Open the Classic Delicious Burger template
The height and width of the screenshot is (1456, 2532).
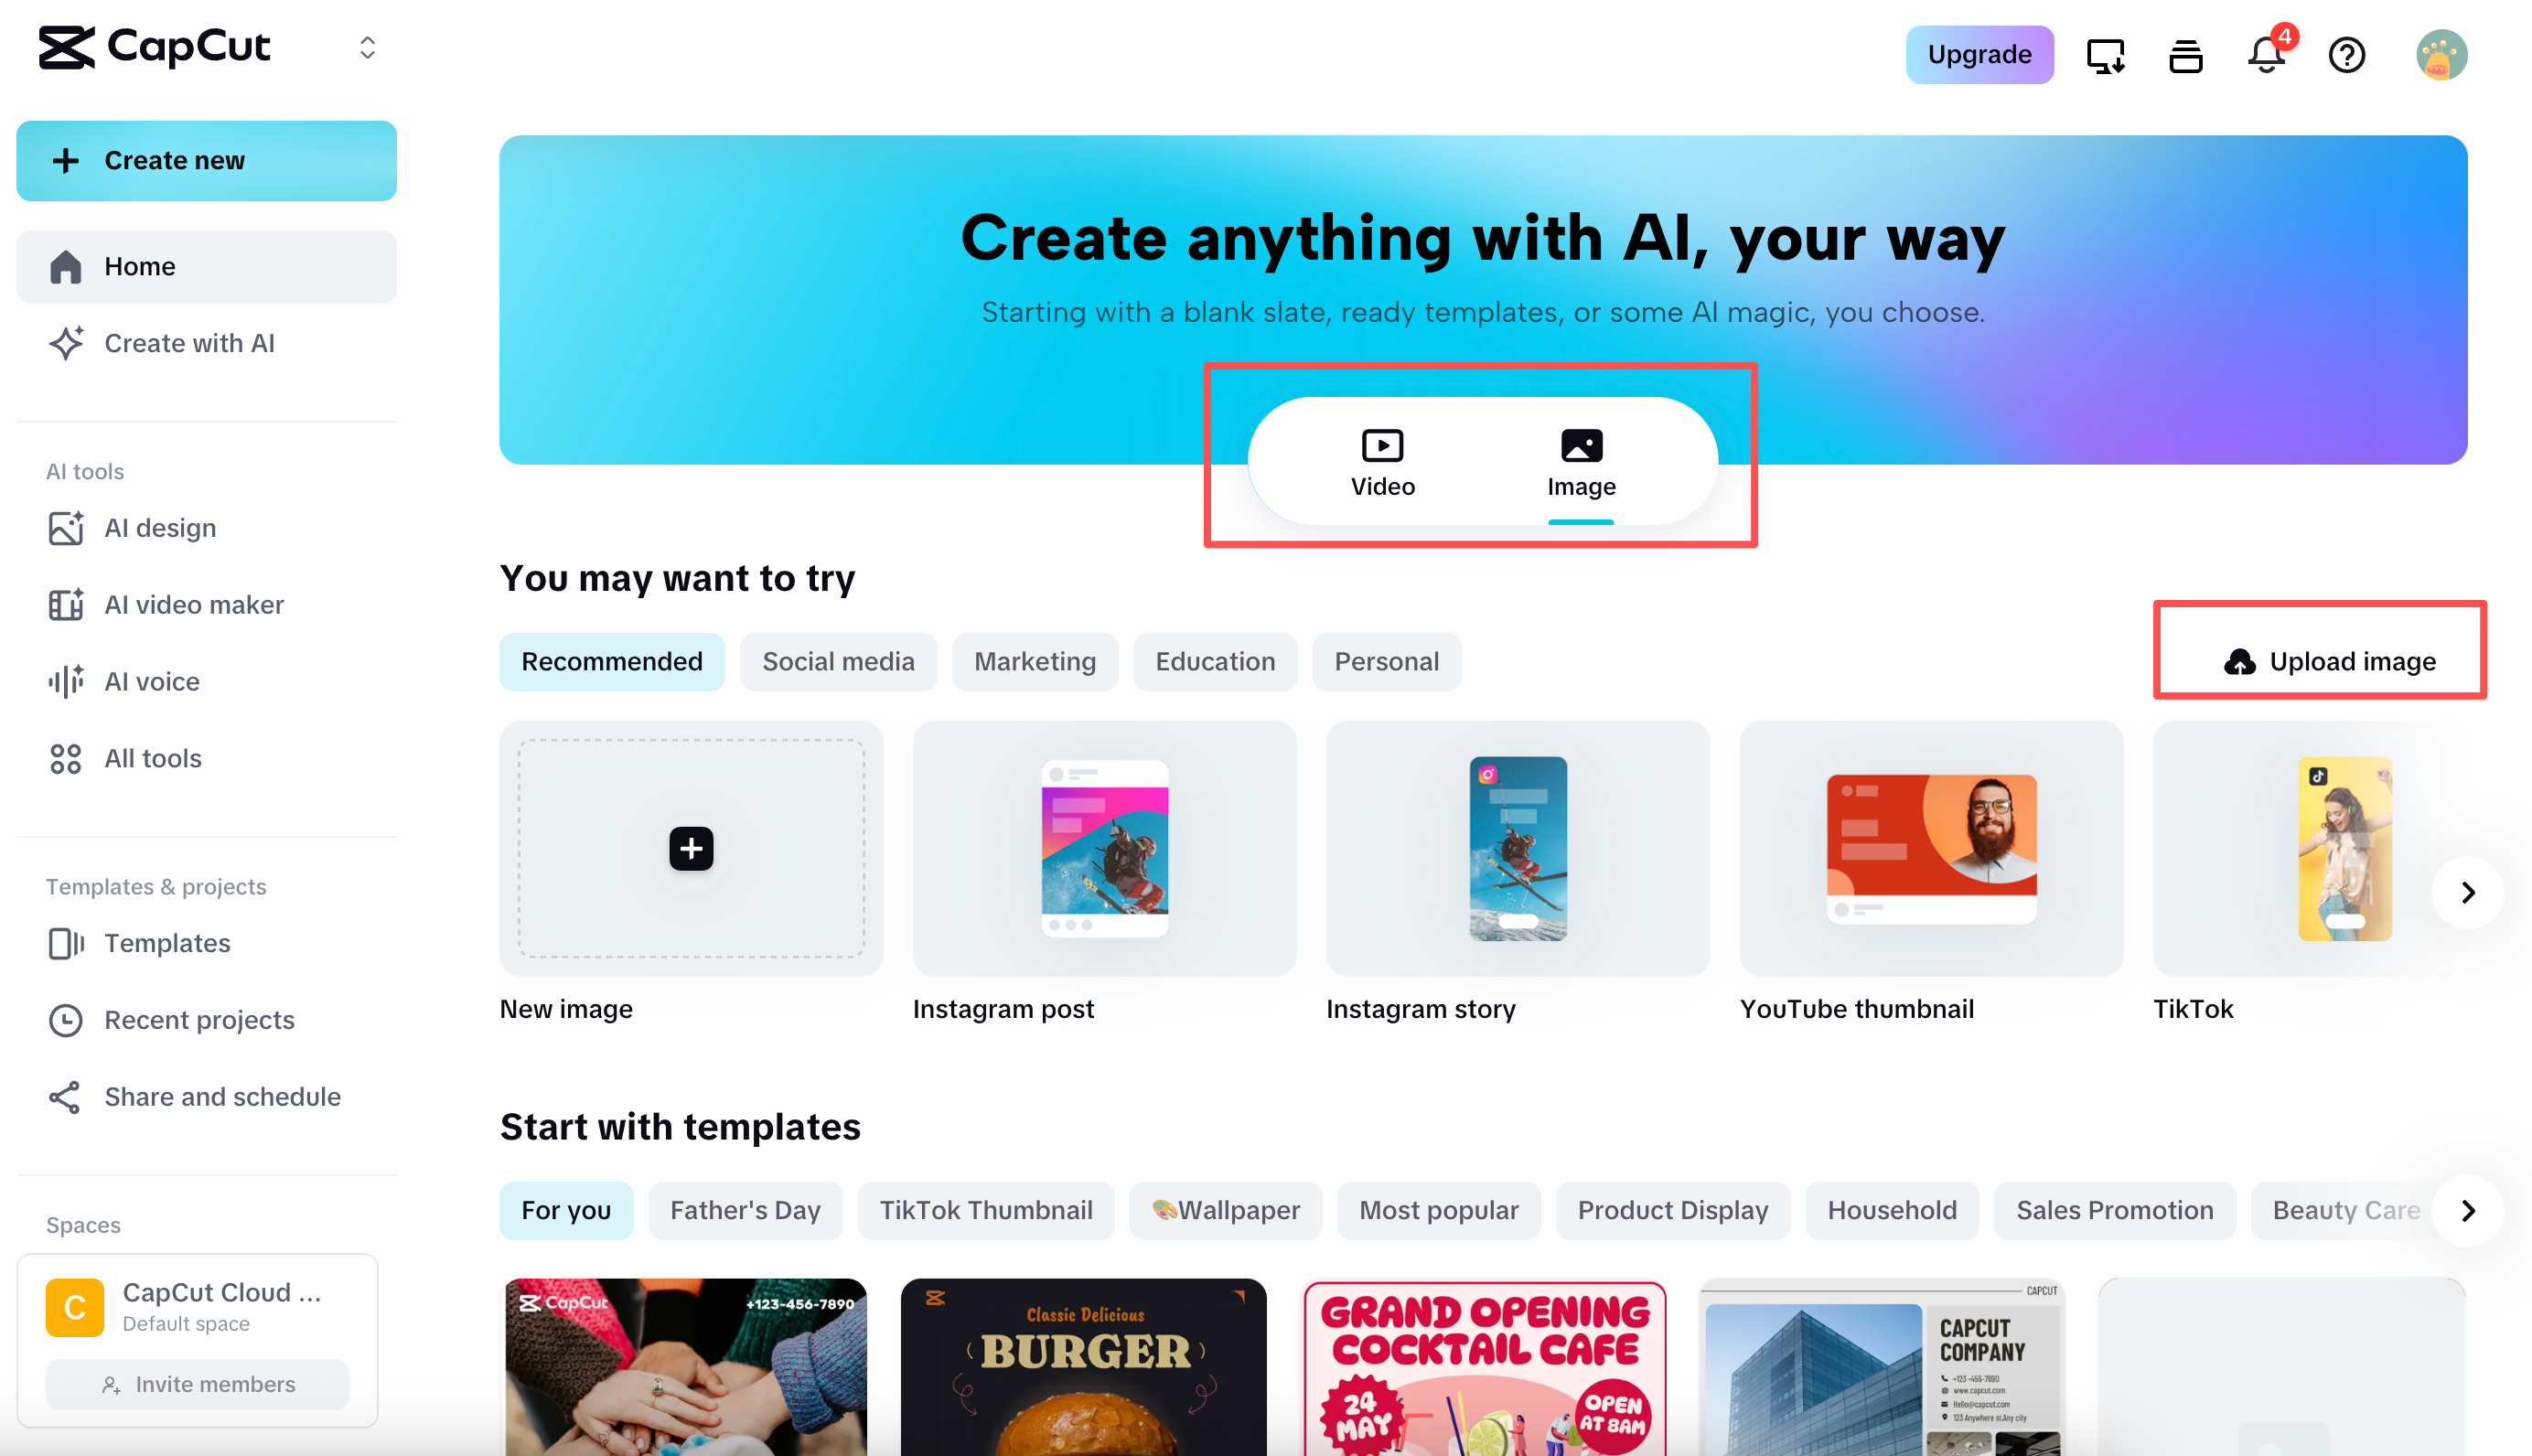1083,1365
